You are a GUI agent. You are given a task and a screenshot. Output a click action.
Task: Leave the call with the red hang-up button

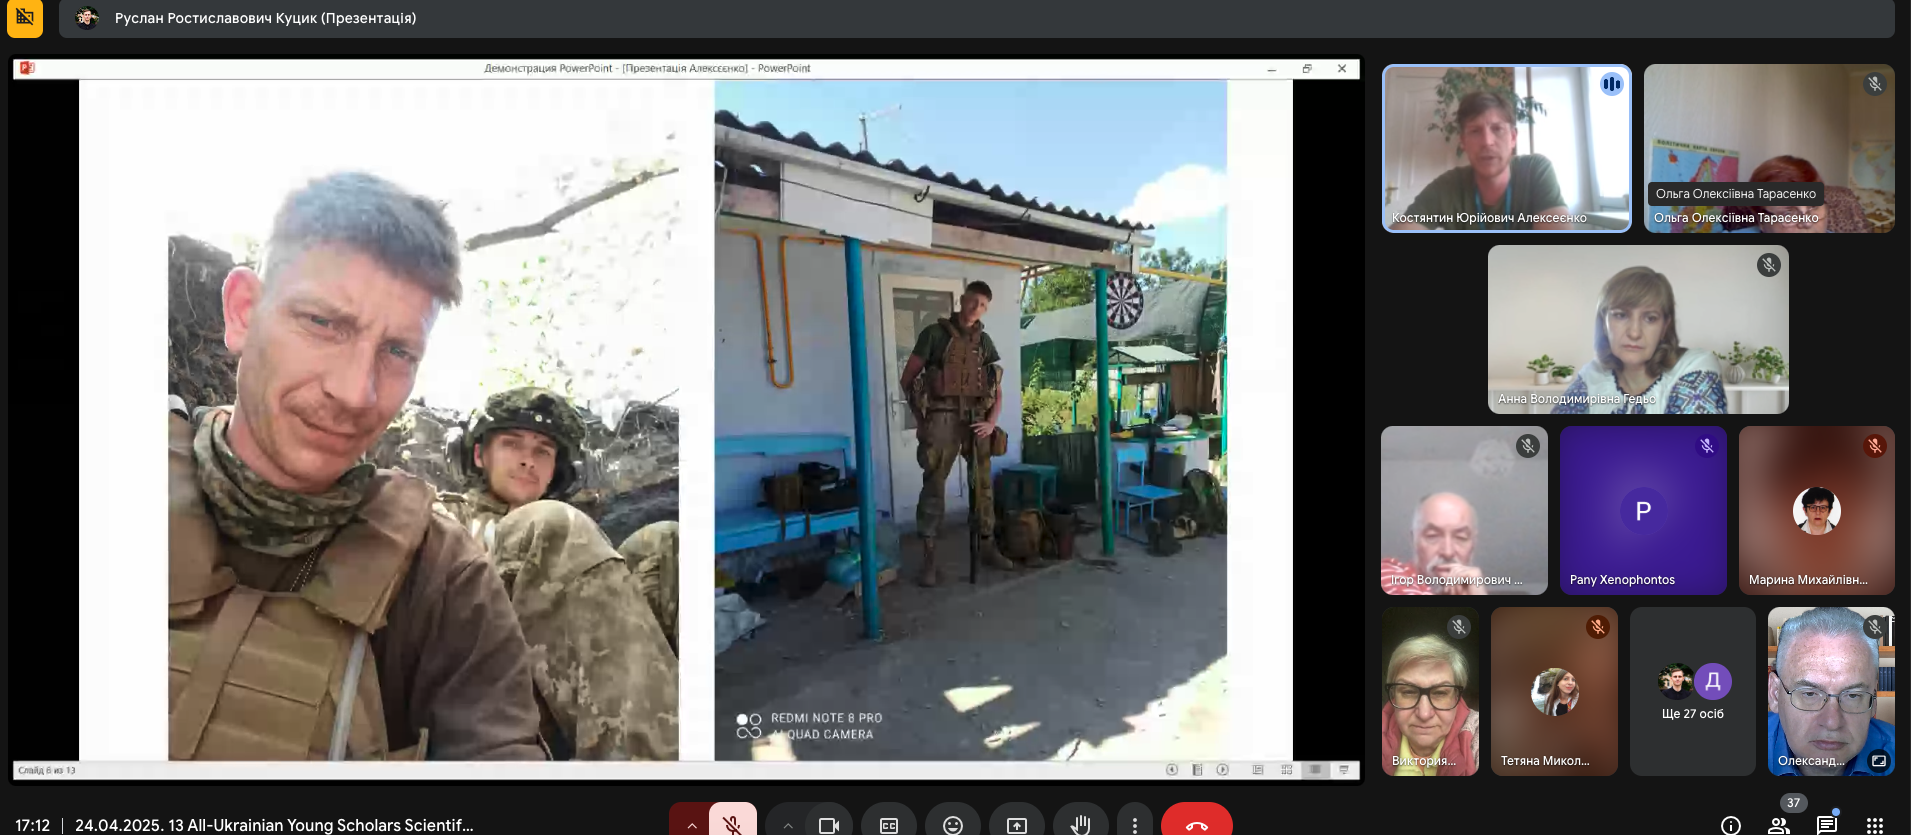point(1196,824)
